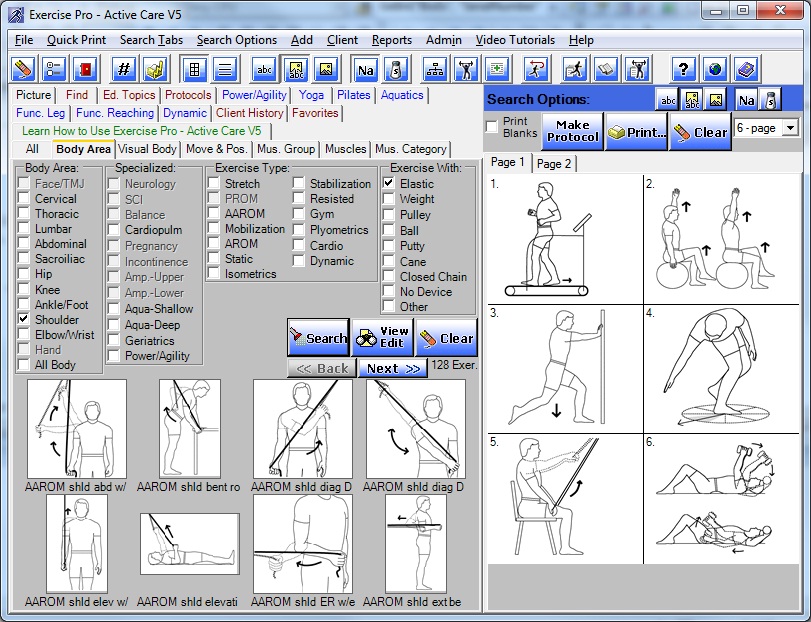Click the 'Na' icon in main toolbar
Screen dimensions: 811x622
point(365,69)
